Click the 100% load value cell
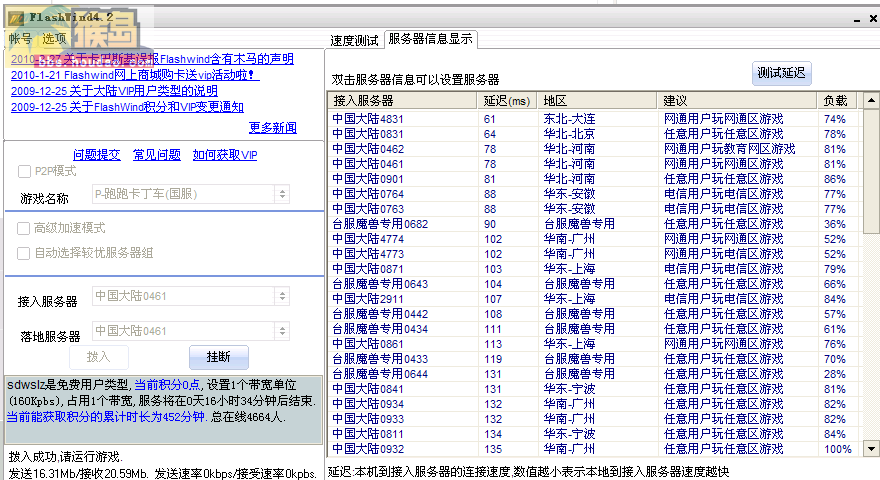The width and height of the screenshot is (880, 480). (838, 449)
